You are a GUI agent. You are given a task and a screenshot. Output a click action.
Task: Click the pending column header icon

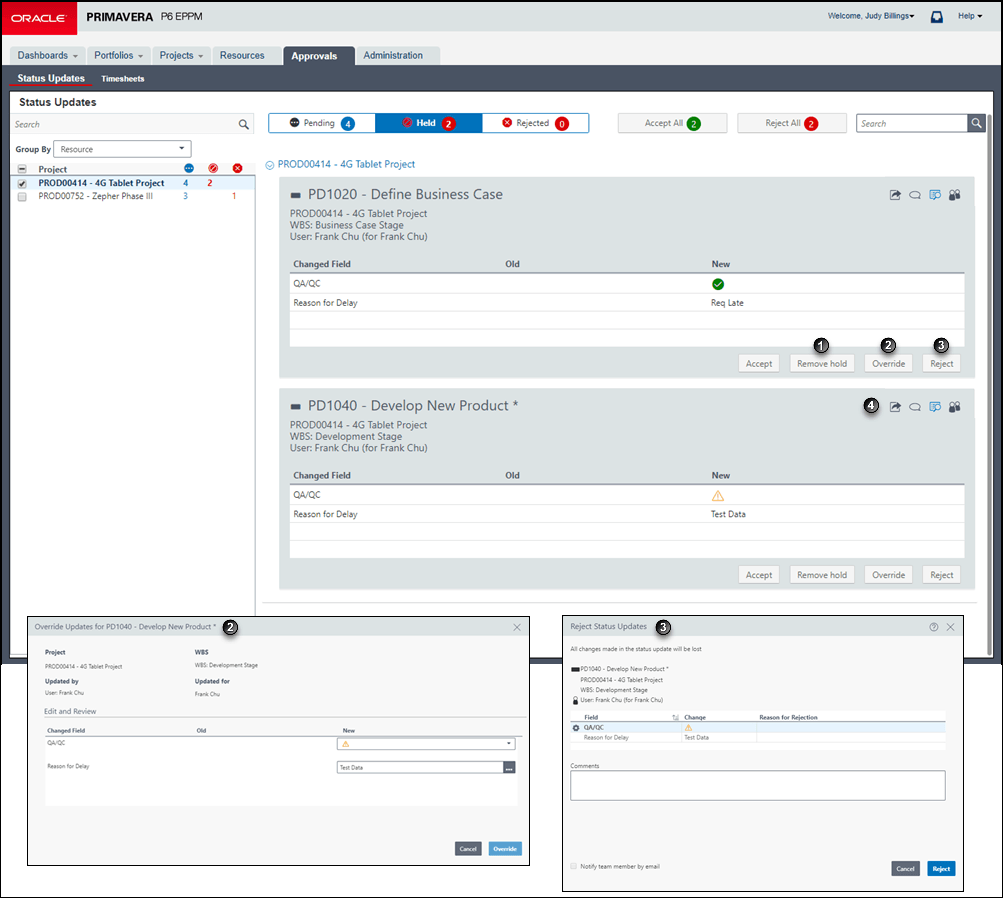189,168
